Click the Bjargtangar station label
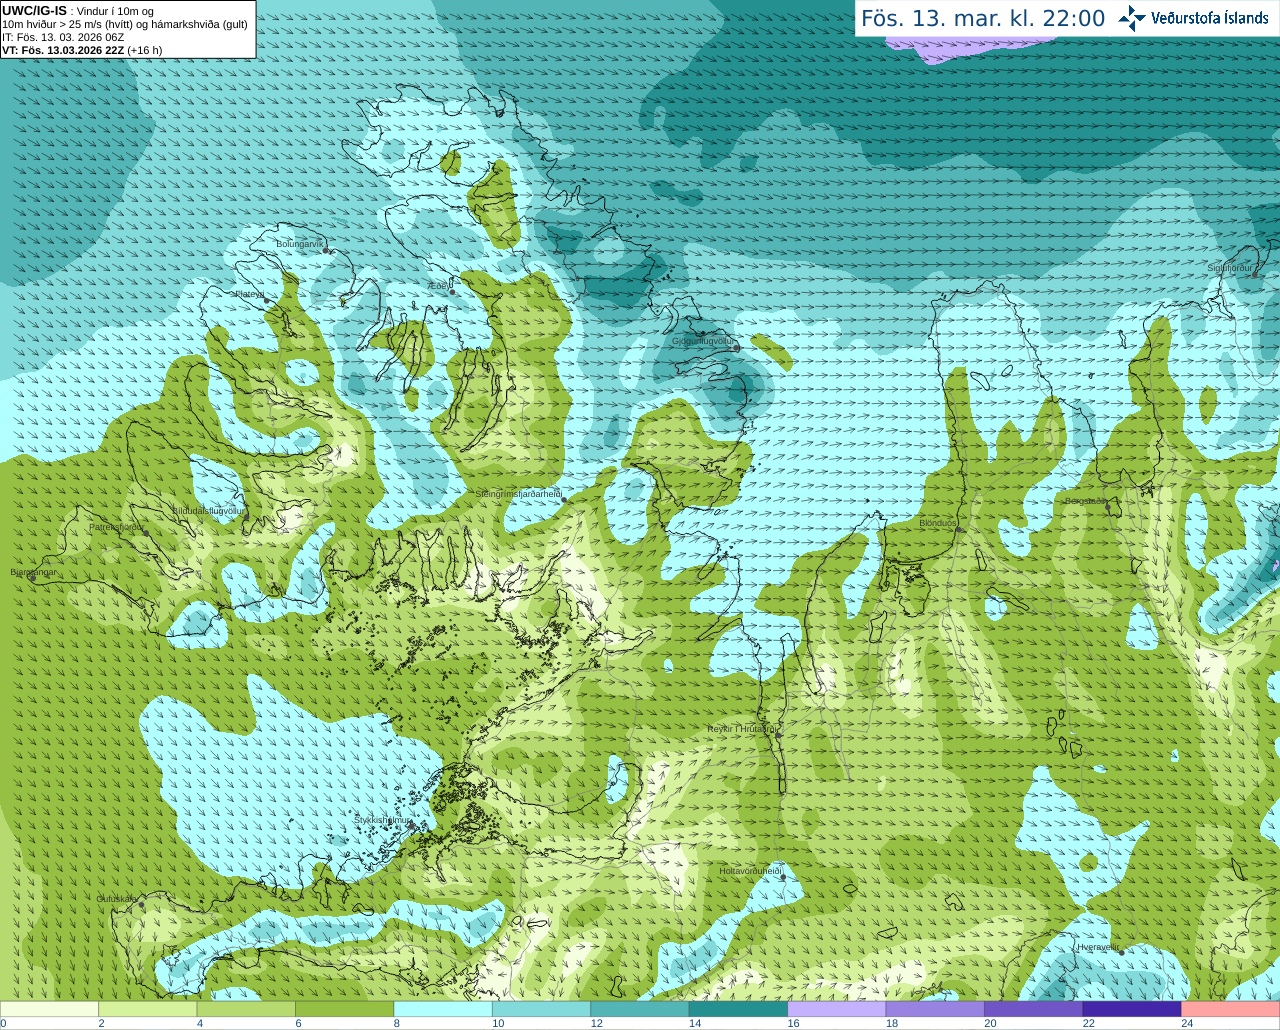This screenshot has width=1280, height=1030. pos(33,572)
